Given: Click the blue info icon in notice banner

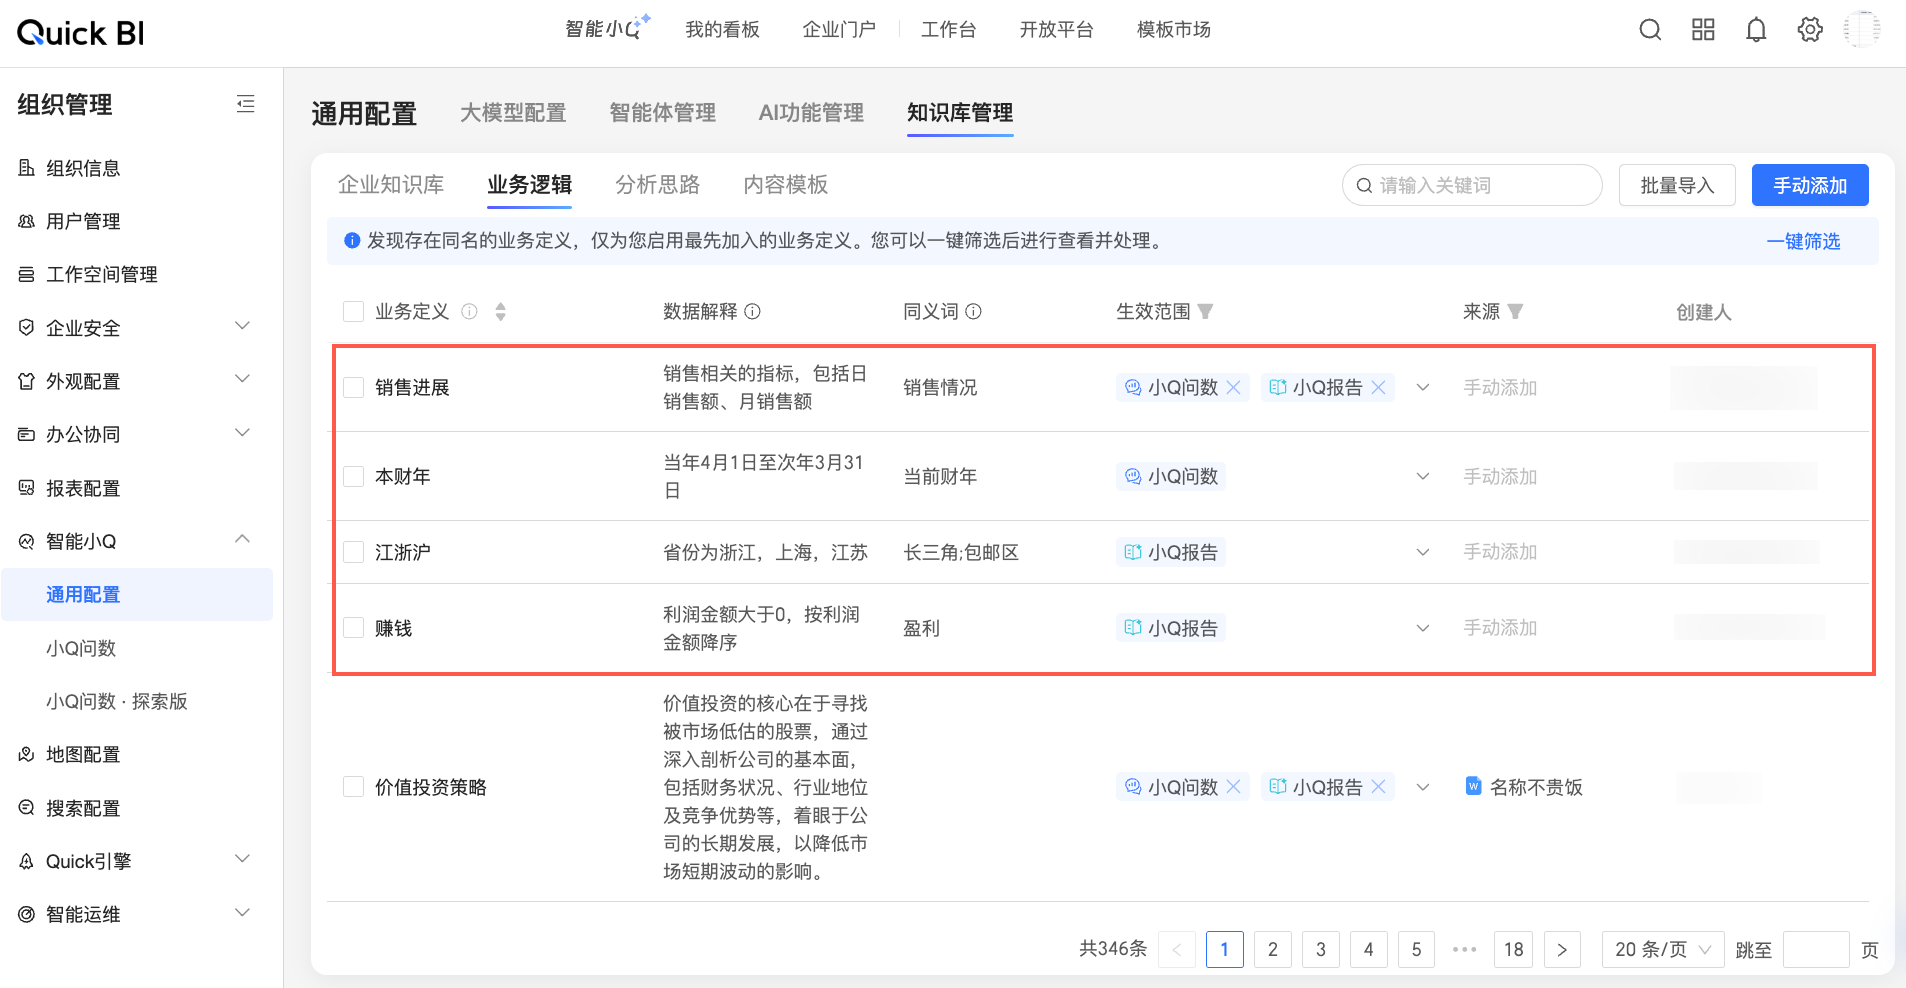Looking at the screenshot, I should (x=352, y=240).
